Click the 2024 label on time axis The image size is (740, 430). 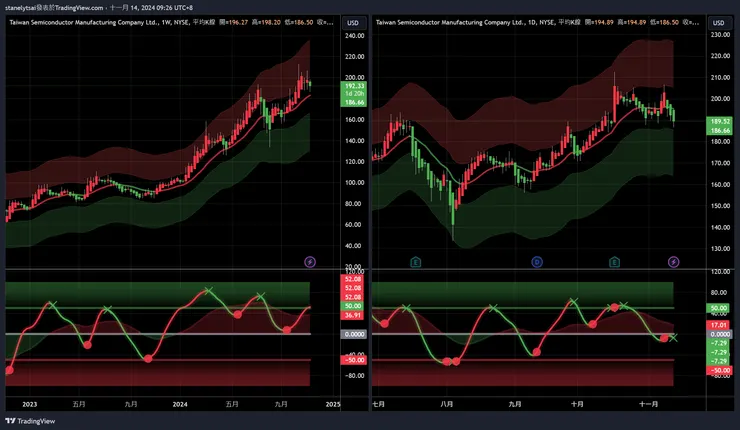[x=180, y=404]
